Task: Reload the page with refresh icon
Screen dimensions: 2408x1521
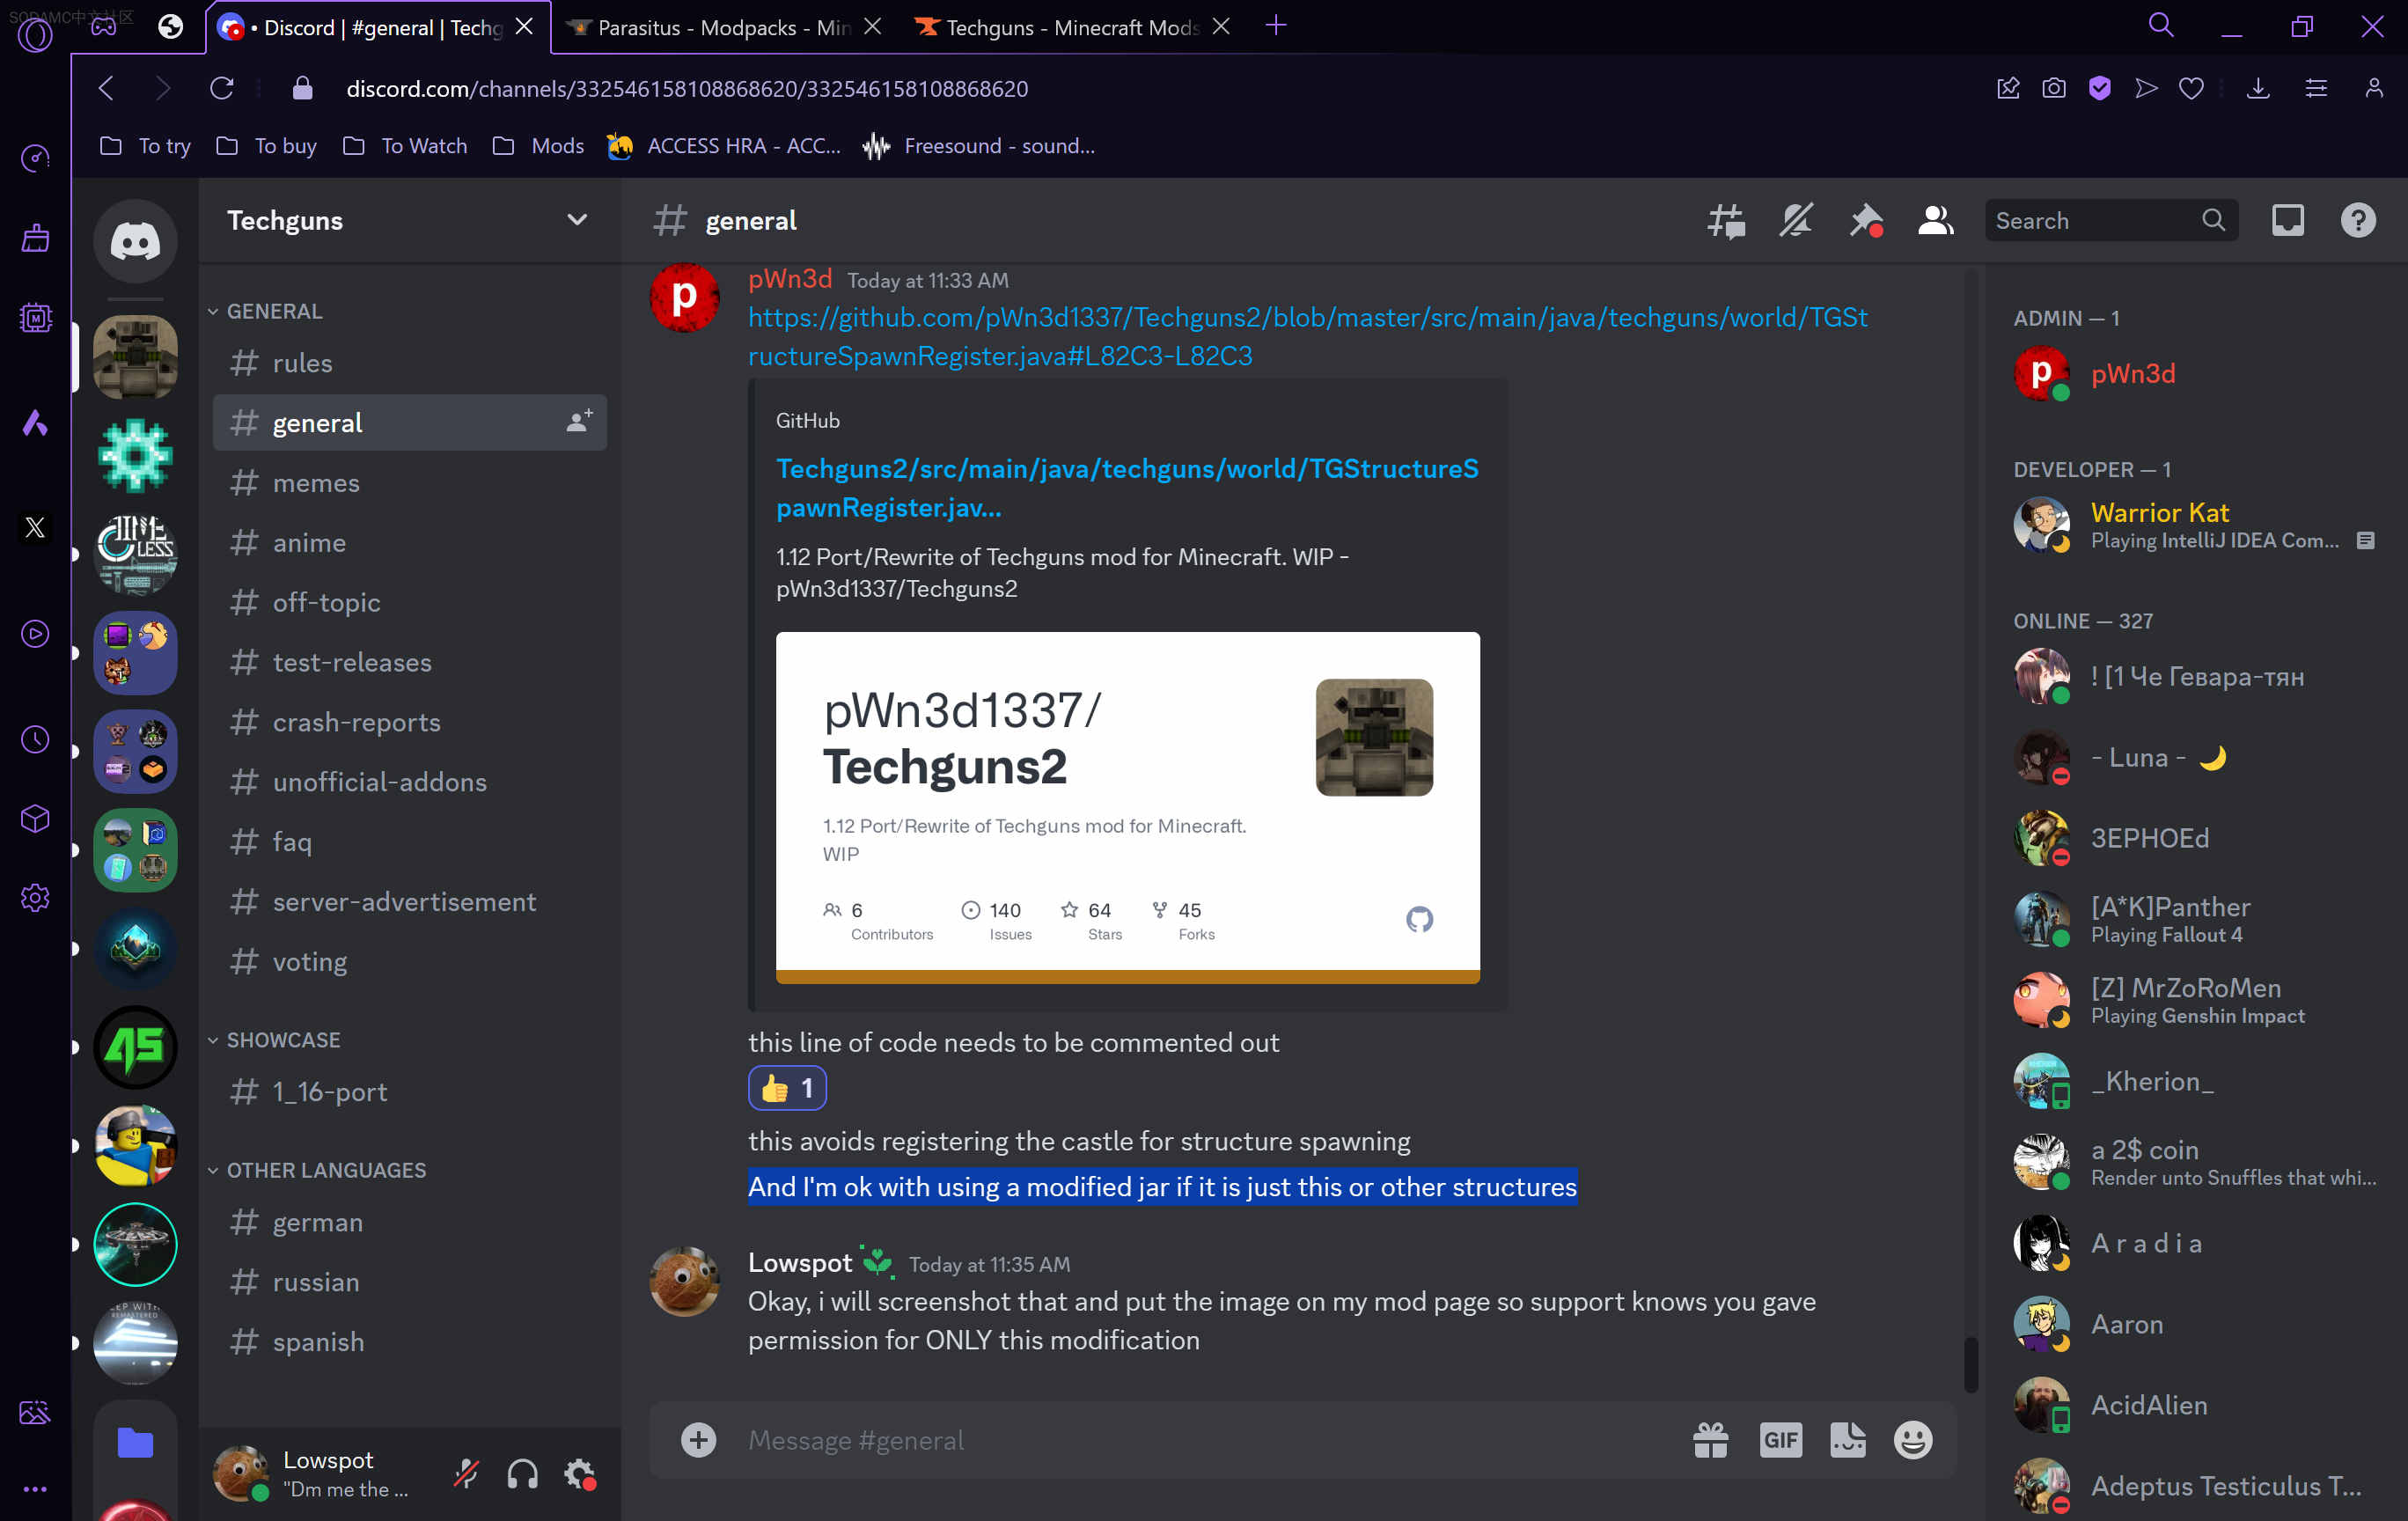Action: 221,88
